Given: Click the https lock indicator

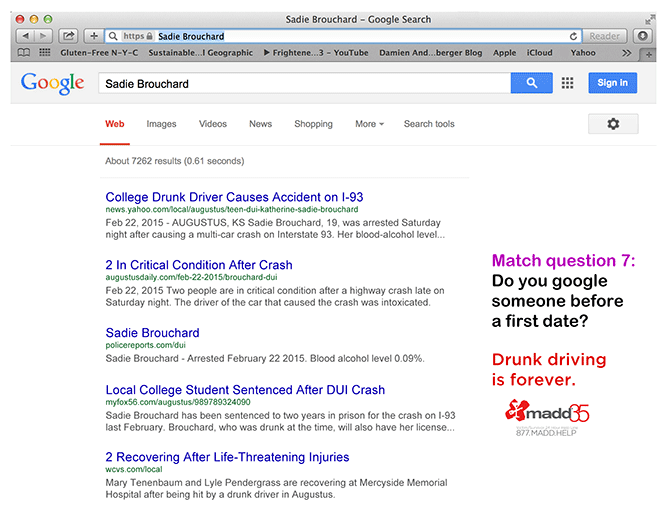Looking at the screenshot, I should coord(138,36).
